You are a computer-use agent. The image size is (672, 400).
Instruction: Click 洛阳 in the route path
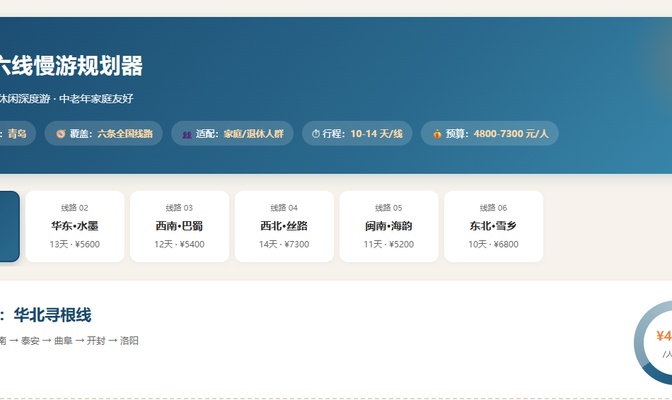129,341
